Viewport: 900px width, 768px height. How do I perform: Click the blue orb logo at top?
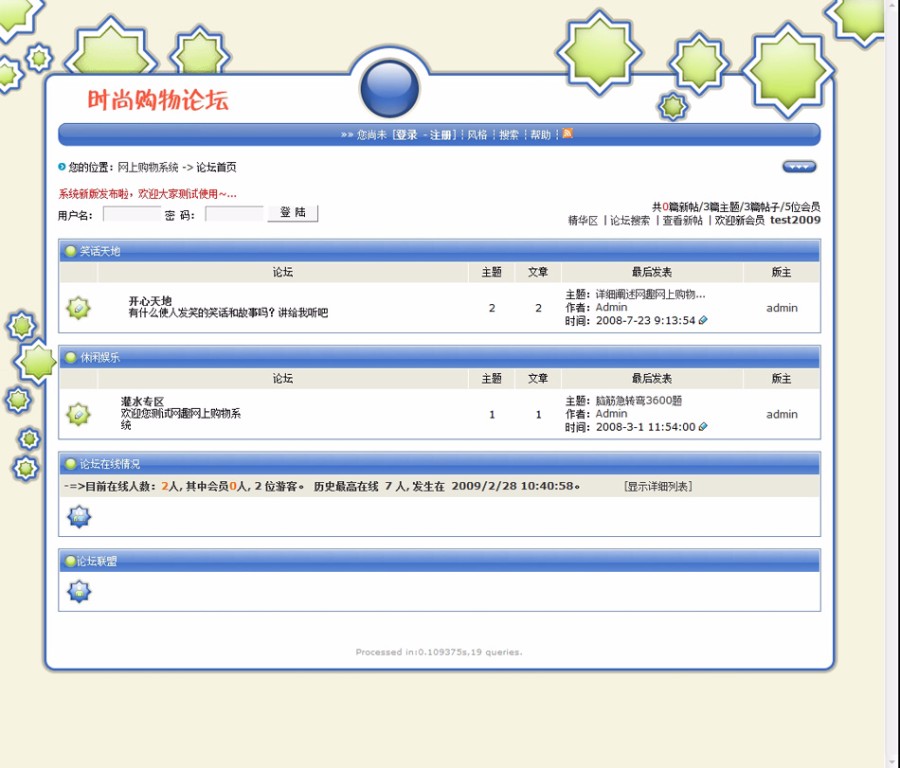pos(390,88)
